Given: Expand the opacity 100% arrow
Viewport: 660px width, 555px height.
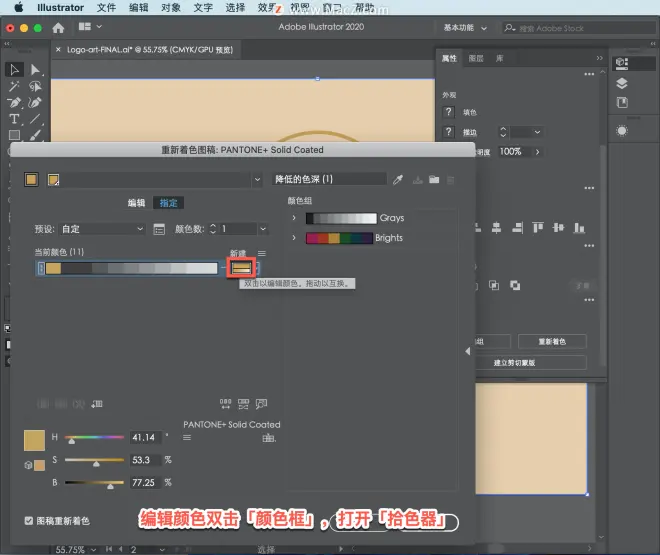Looking at the screenshot, I should [x=538, y=152].
